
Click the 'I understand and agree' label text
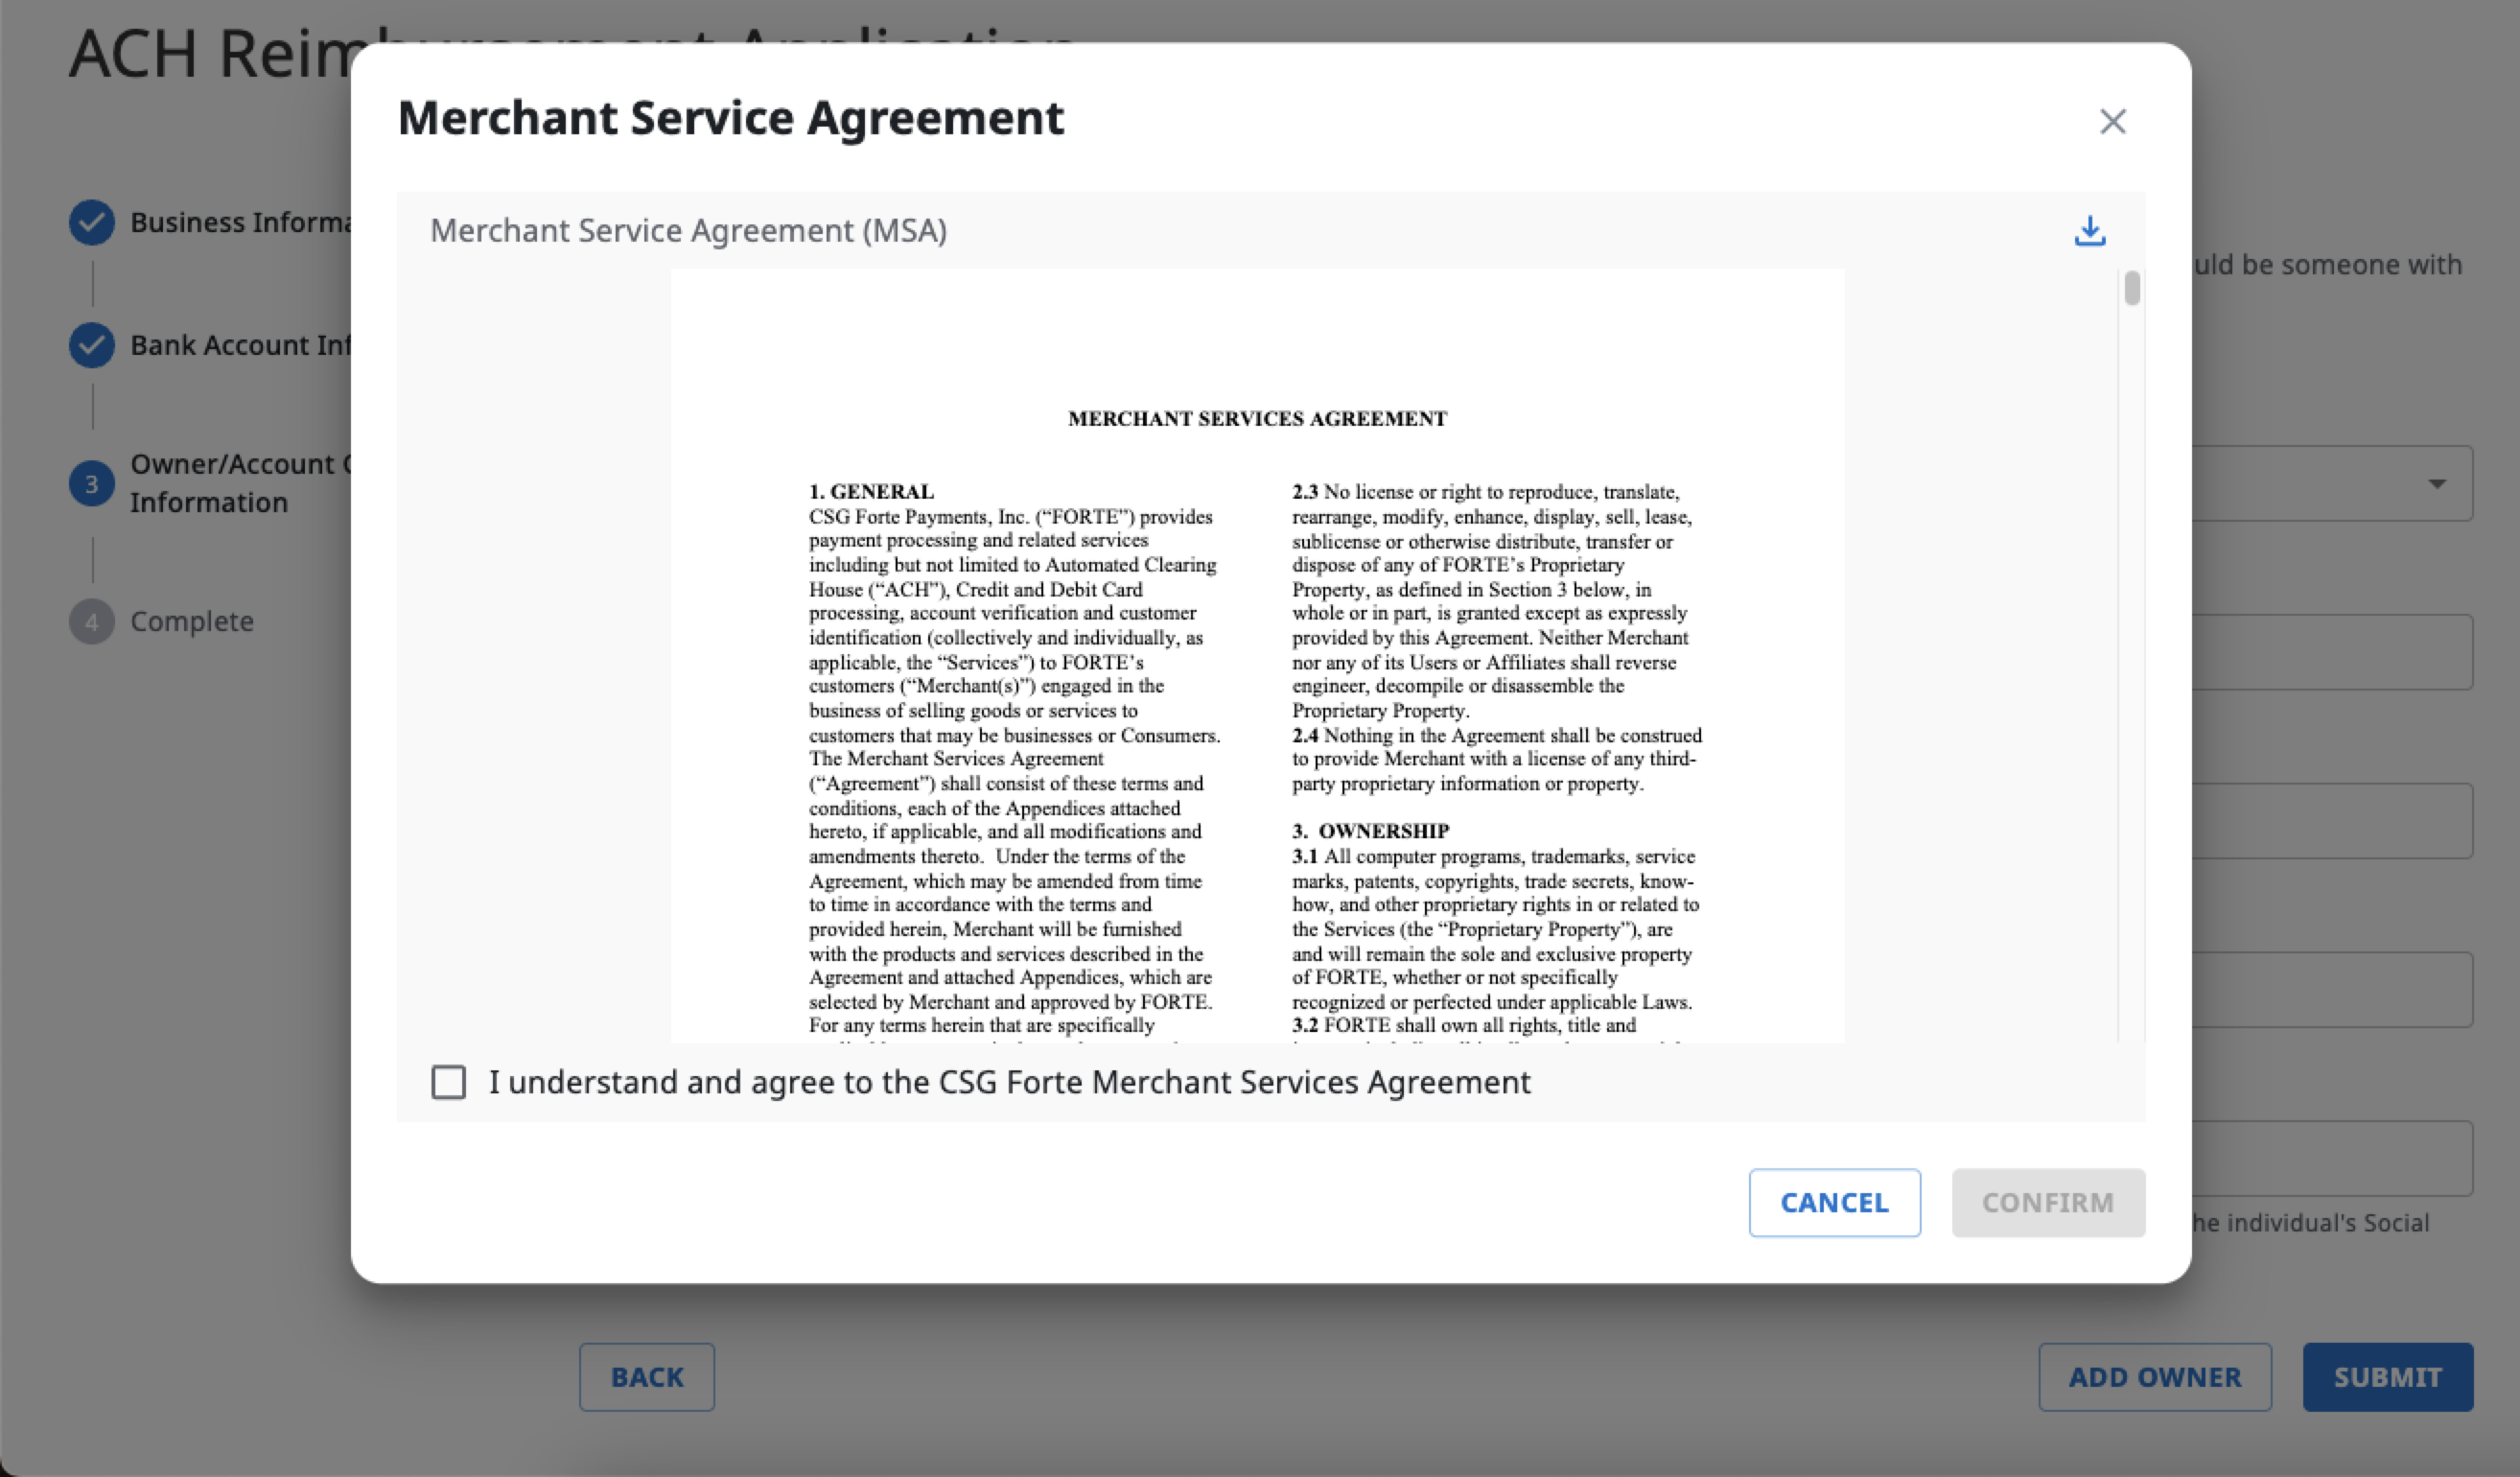coord(1010,1082)
